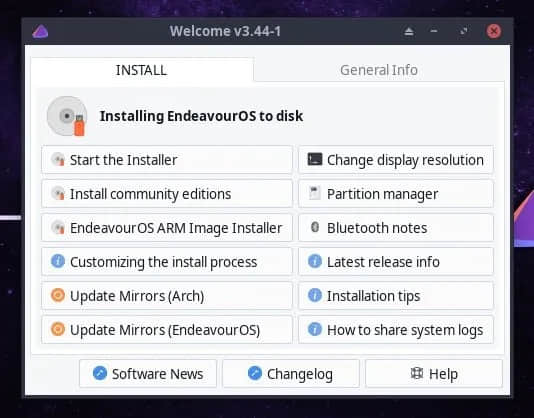Viewport: 534px width, 418px height.
Task: Click the Bluetooth notes icon
Action: coord(315,227)
